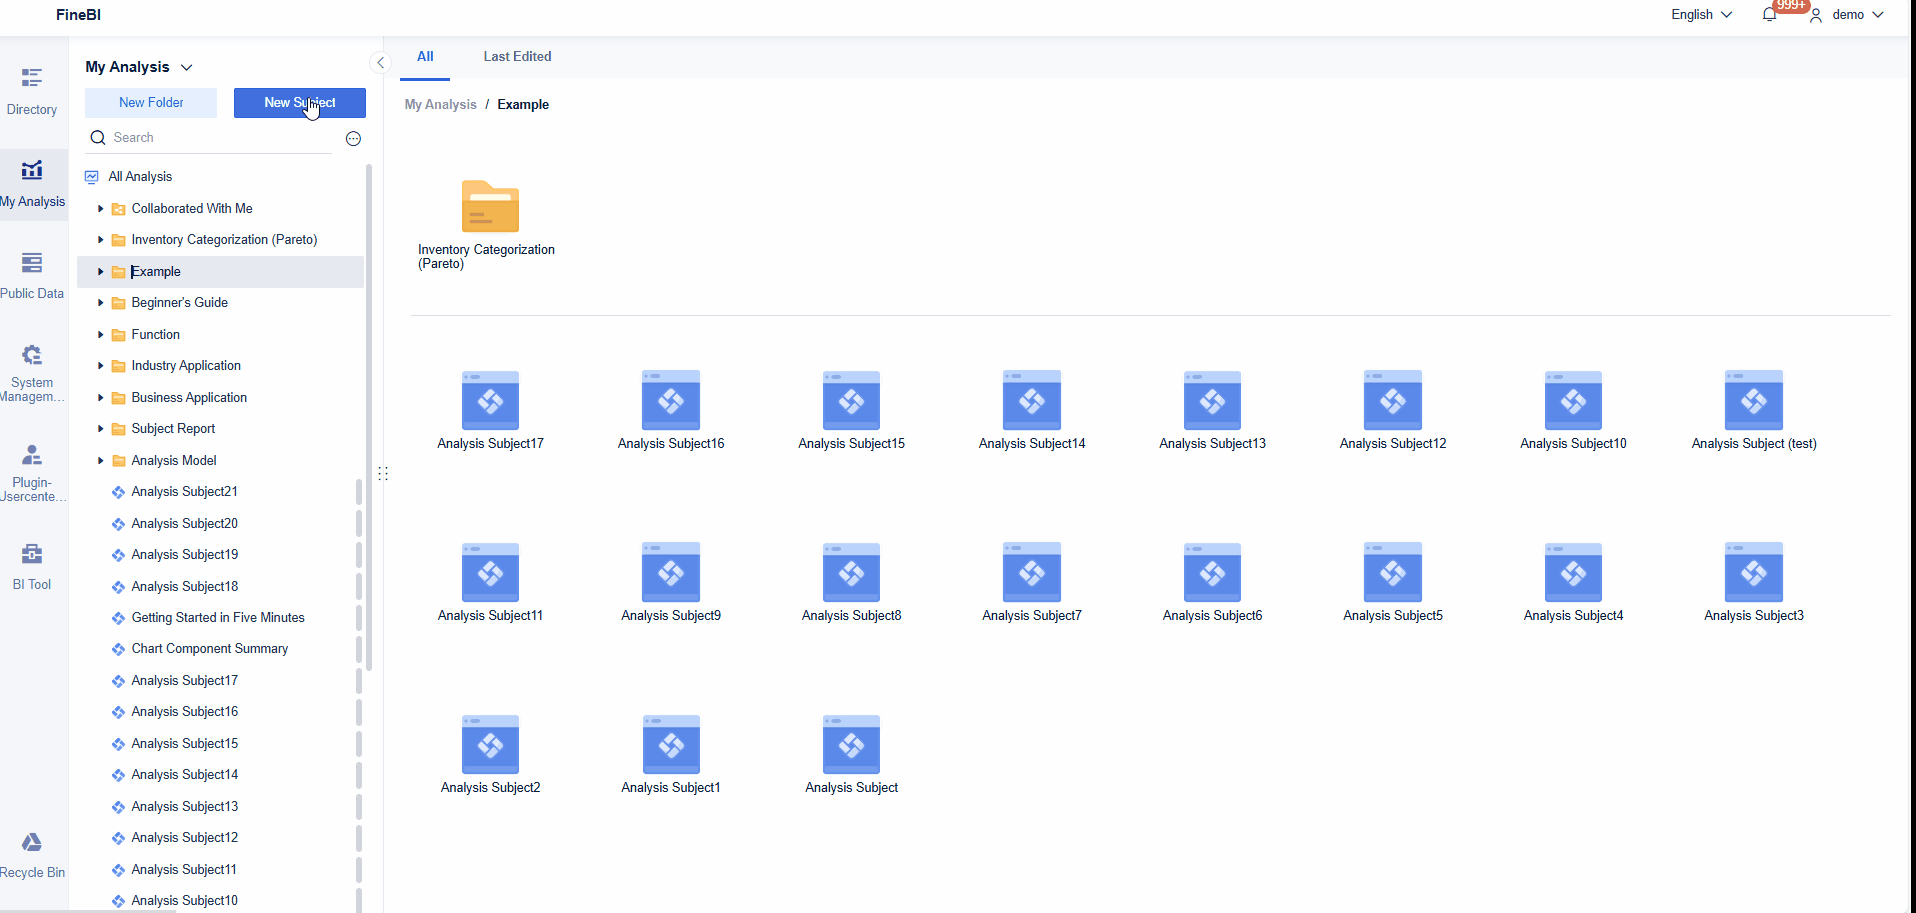This screenshot has height=913, width=1916.
Task: Click the New Folder button
Action: pos(151,103)
